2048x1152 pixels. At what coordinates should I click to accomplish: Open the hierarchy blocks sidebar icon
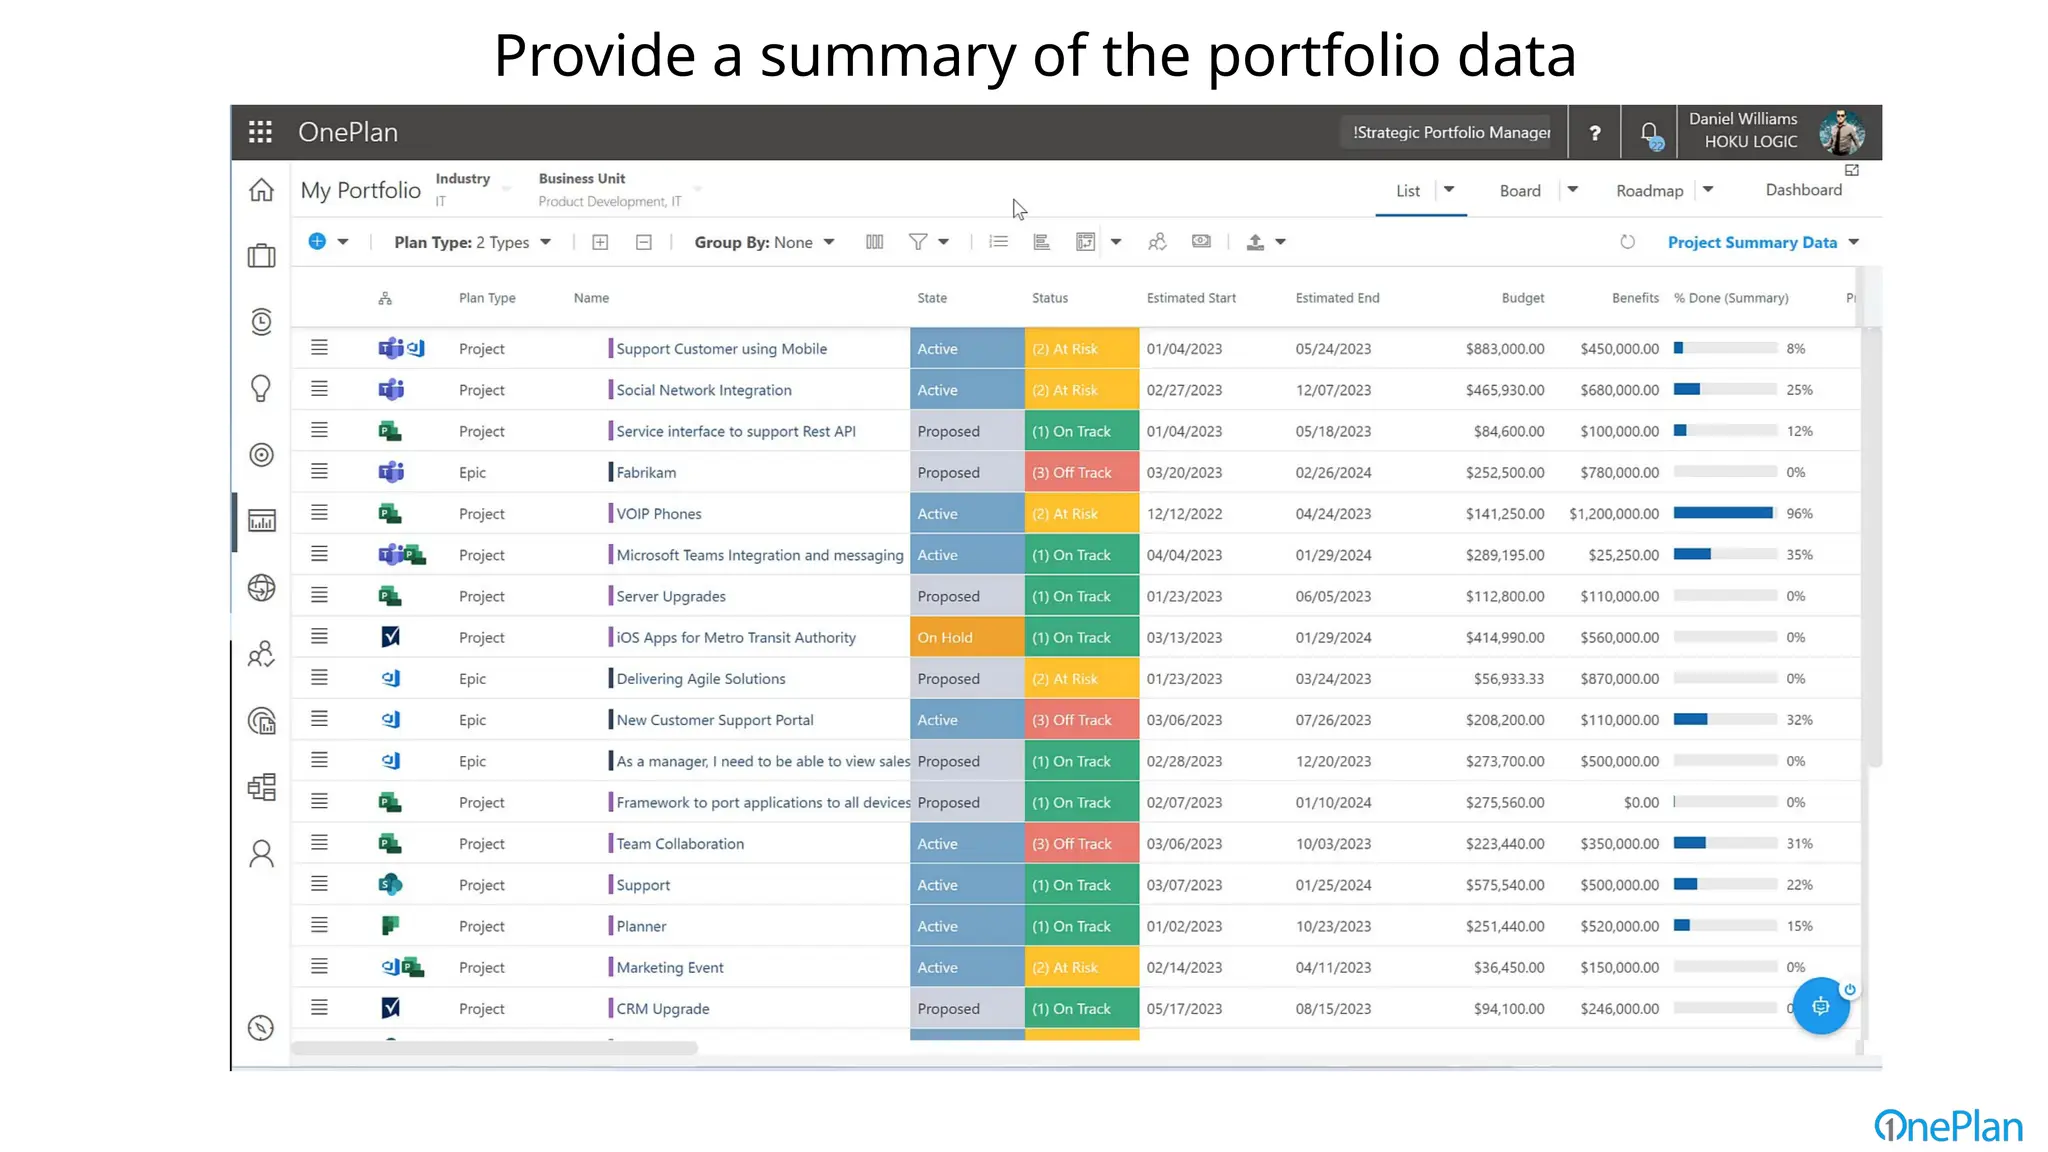click(261, 787)
